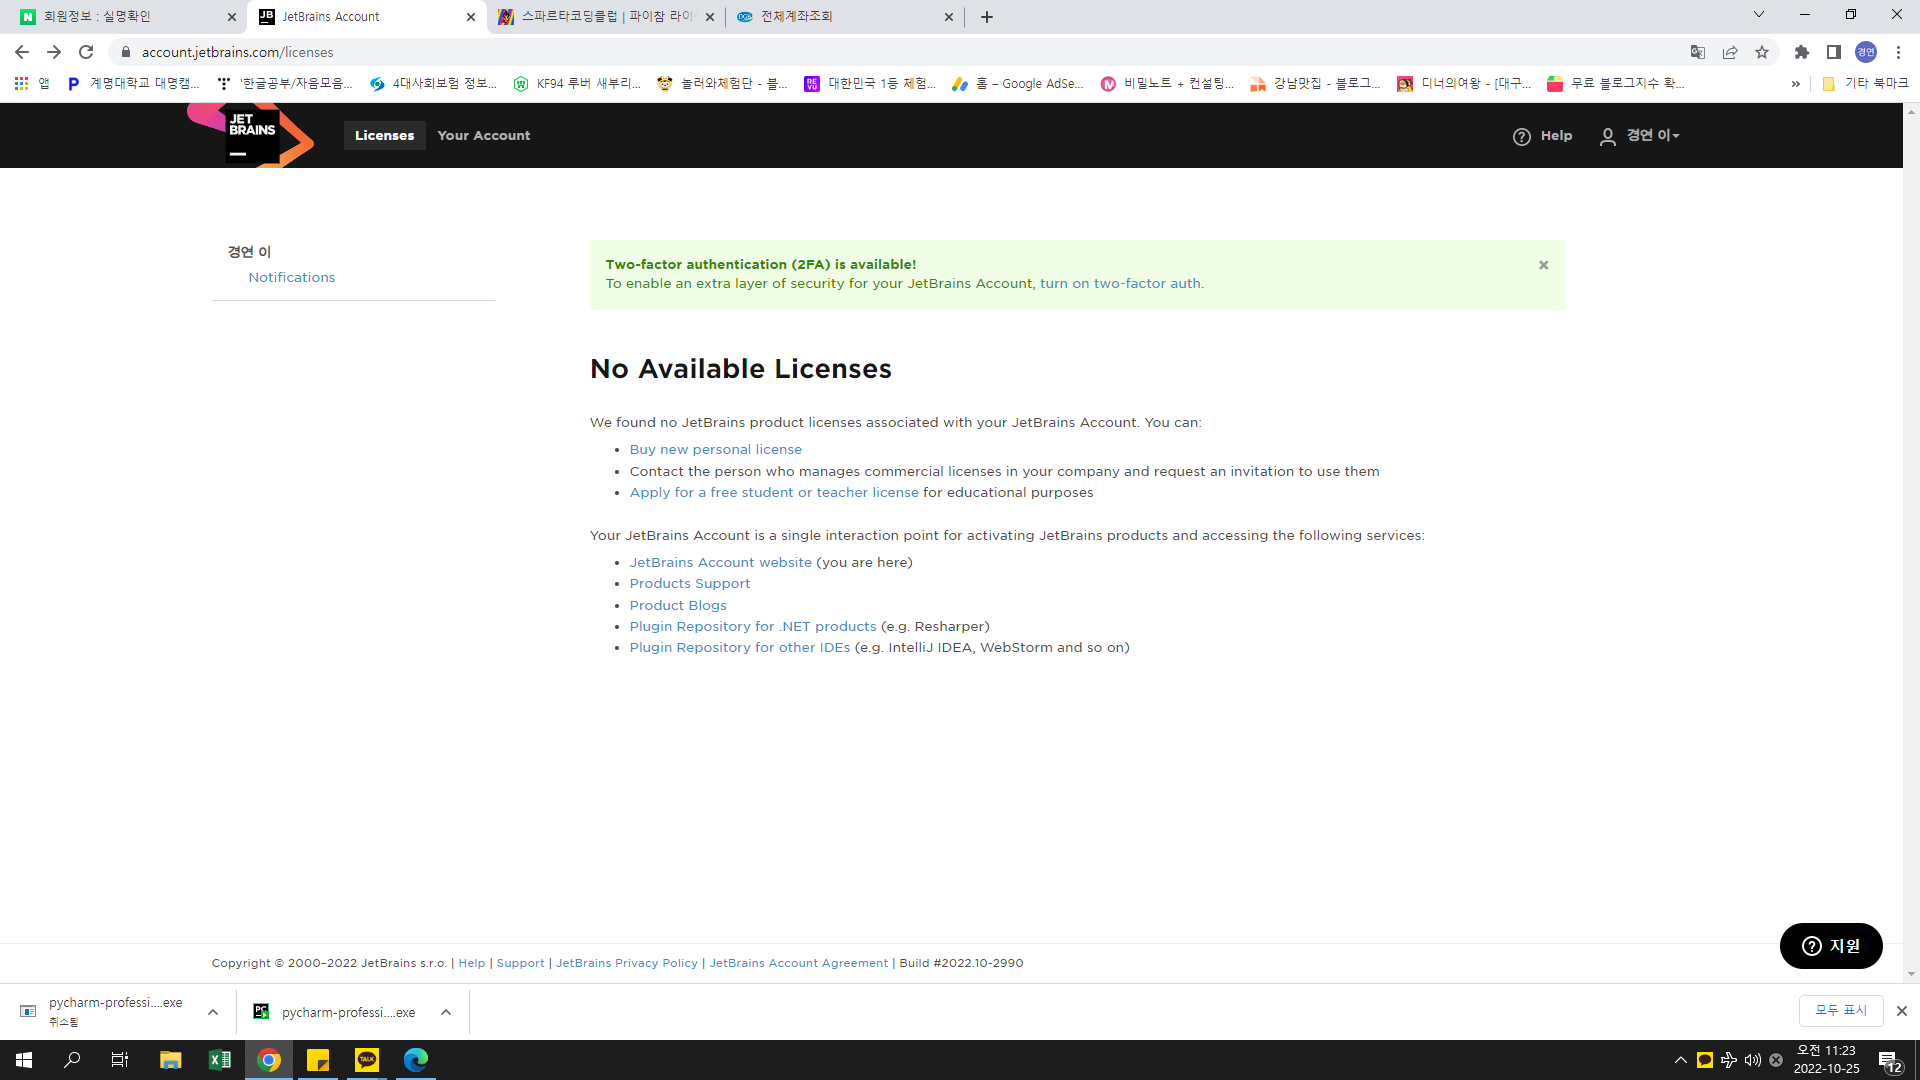Open the Help question-mark icon in header
1920x1080 pixels.
click(1521, 137)
